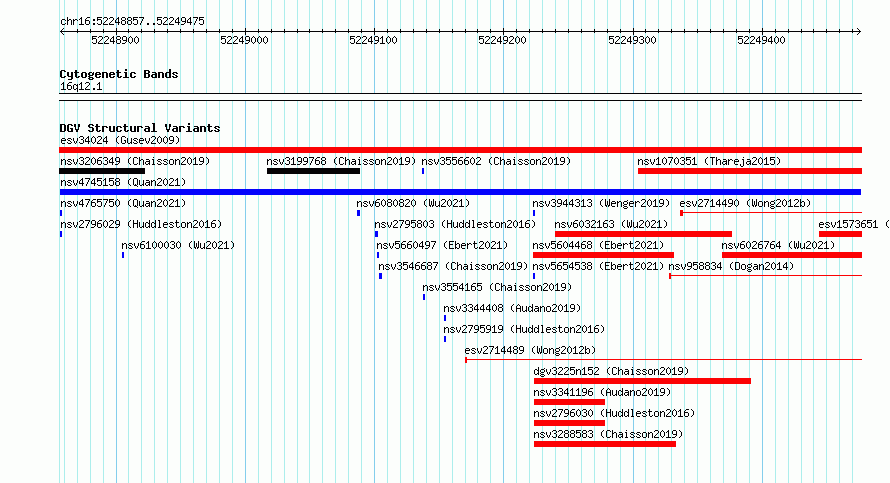
Task: Open the nsv3206349 (Chaisson2019) label
Action: (135, 161)
